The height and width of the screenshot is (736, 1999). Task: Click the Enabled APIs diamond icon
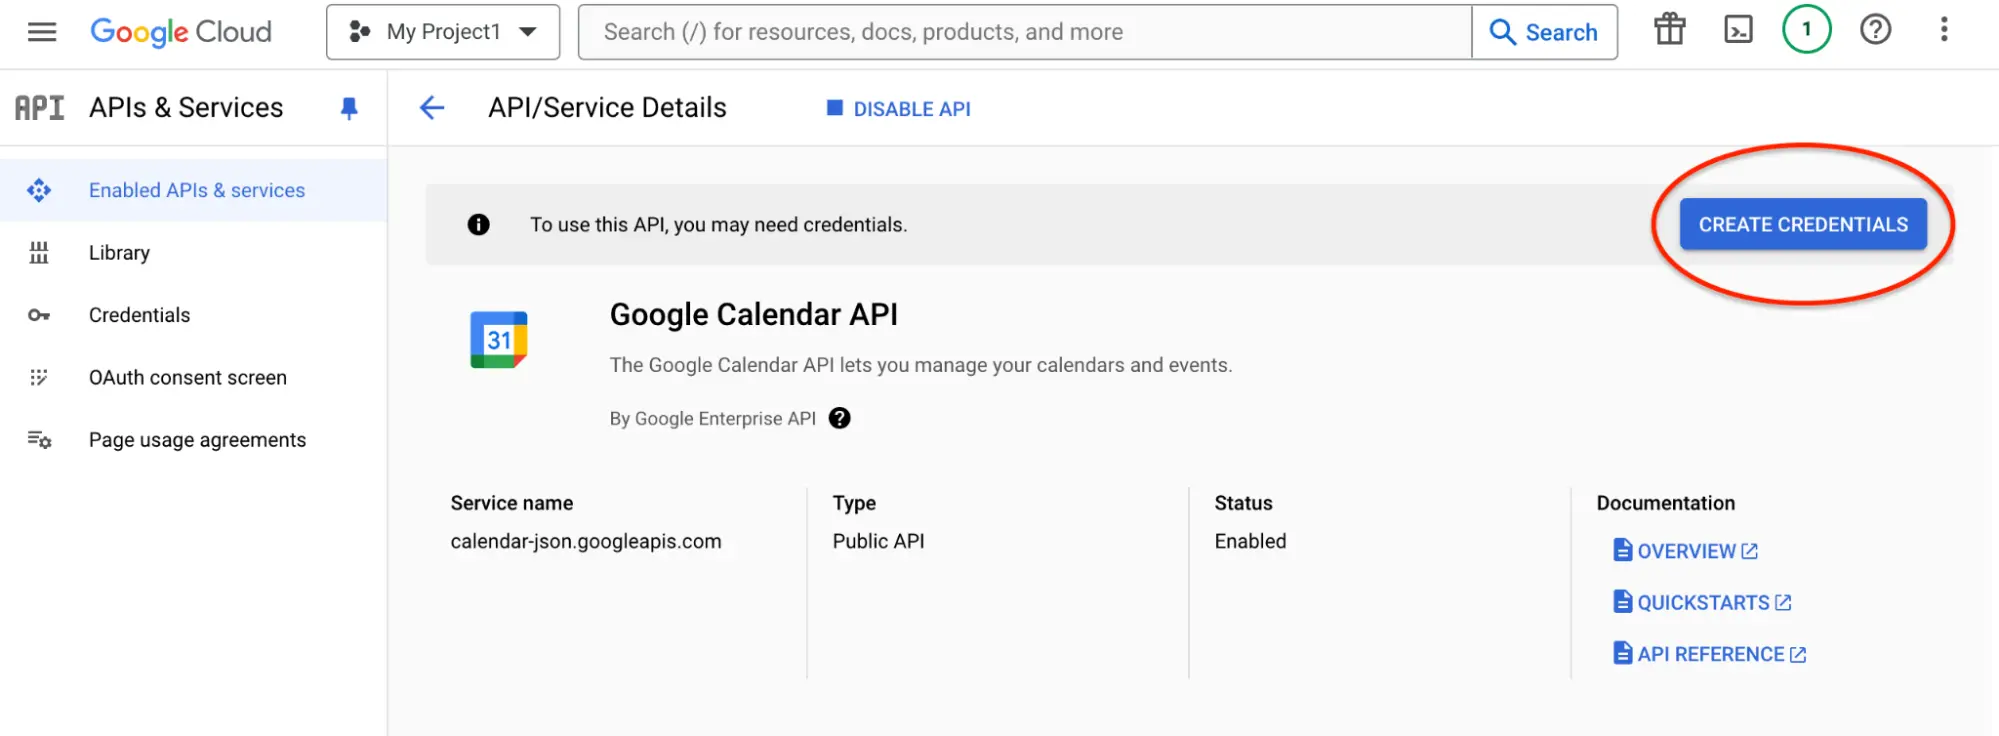(39, 190)
